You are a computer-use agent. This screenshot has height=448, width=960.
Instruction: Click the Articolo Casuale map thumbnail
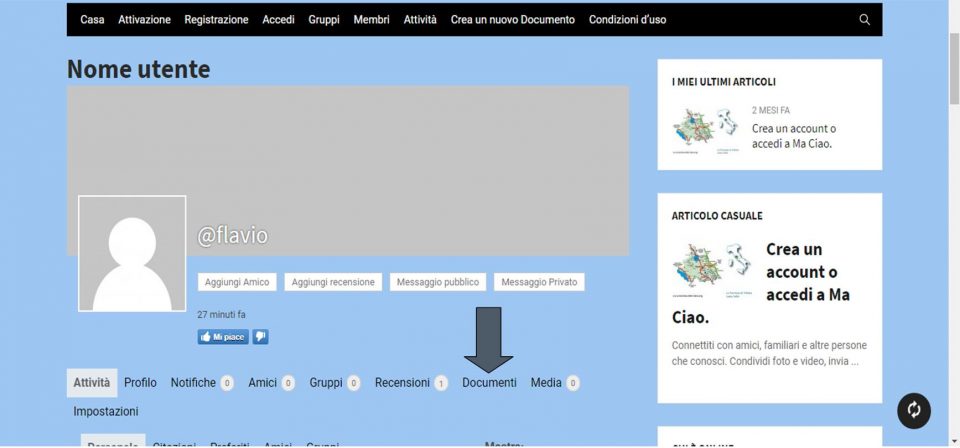[x=711, y=271]
